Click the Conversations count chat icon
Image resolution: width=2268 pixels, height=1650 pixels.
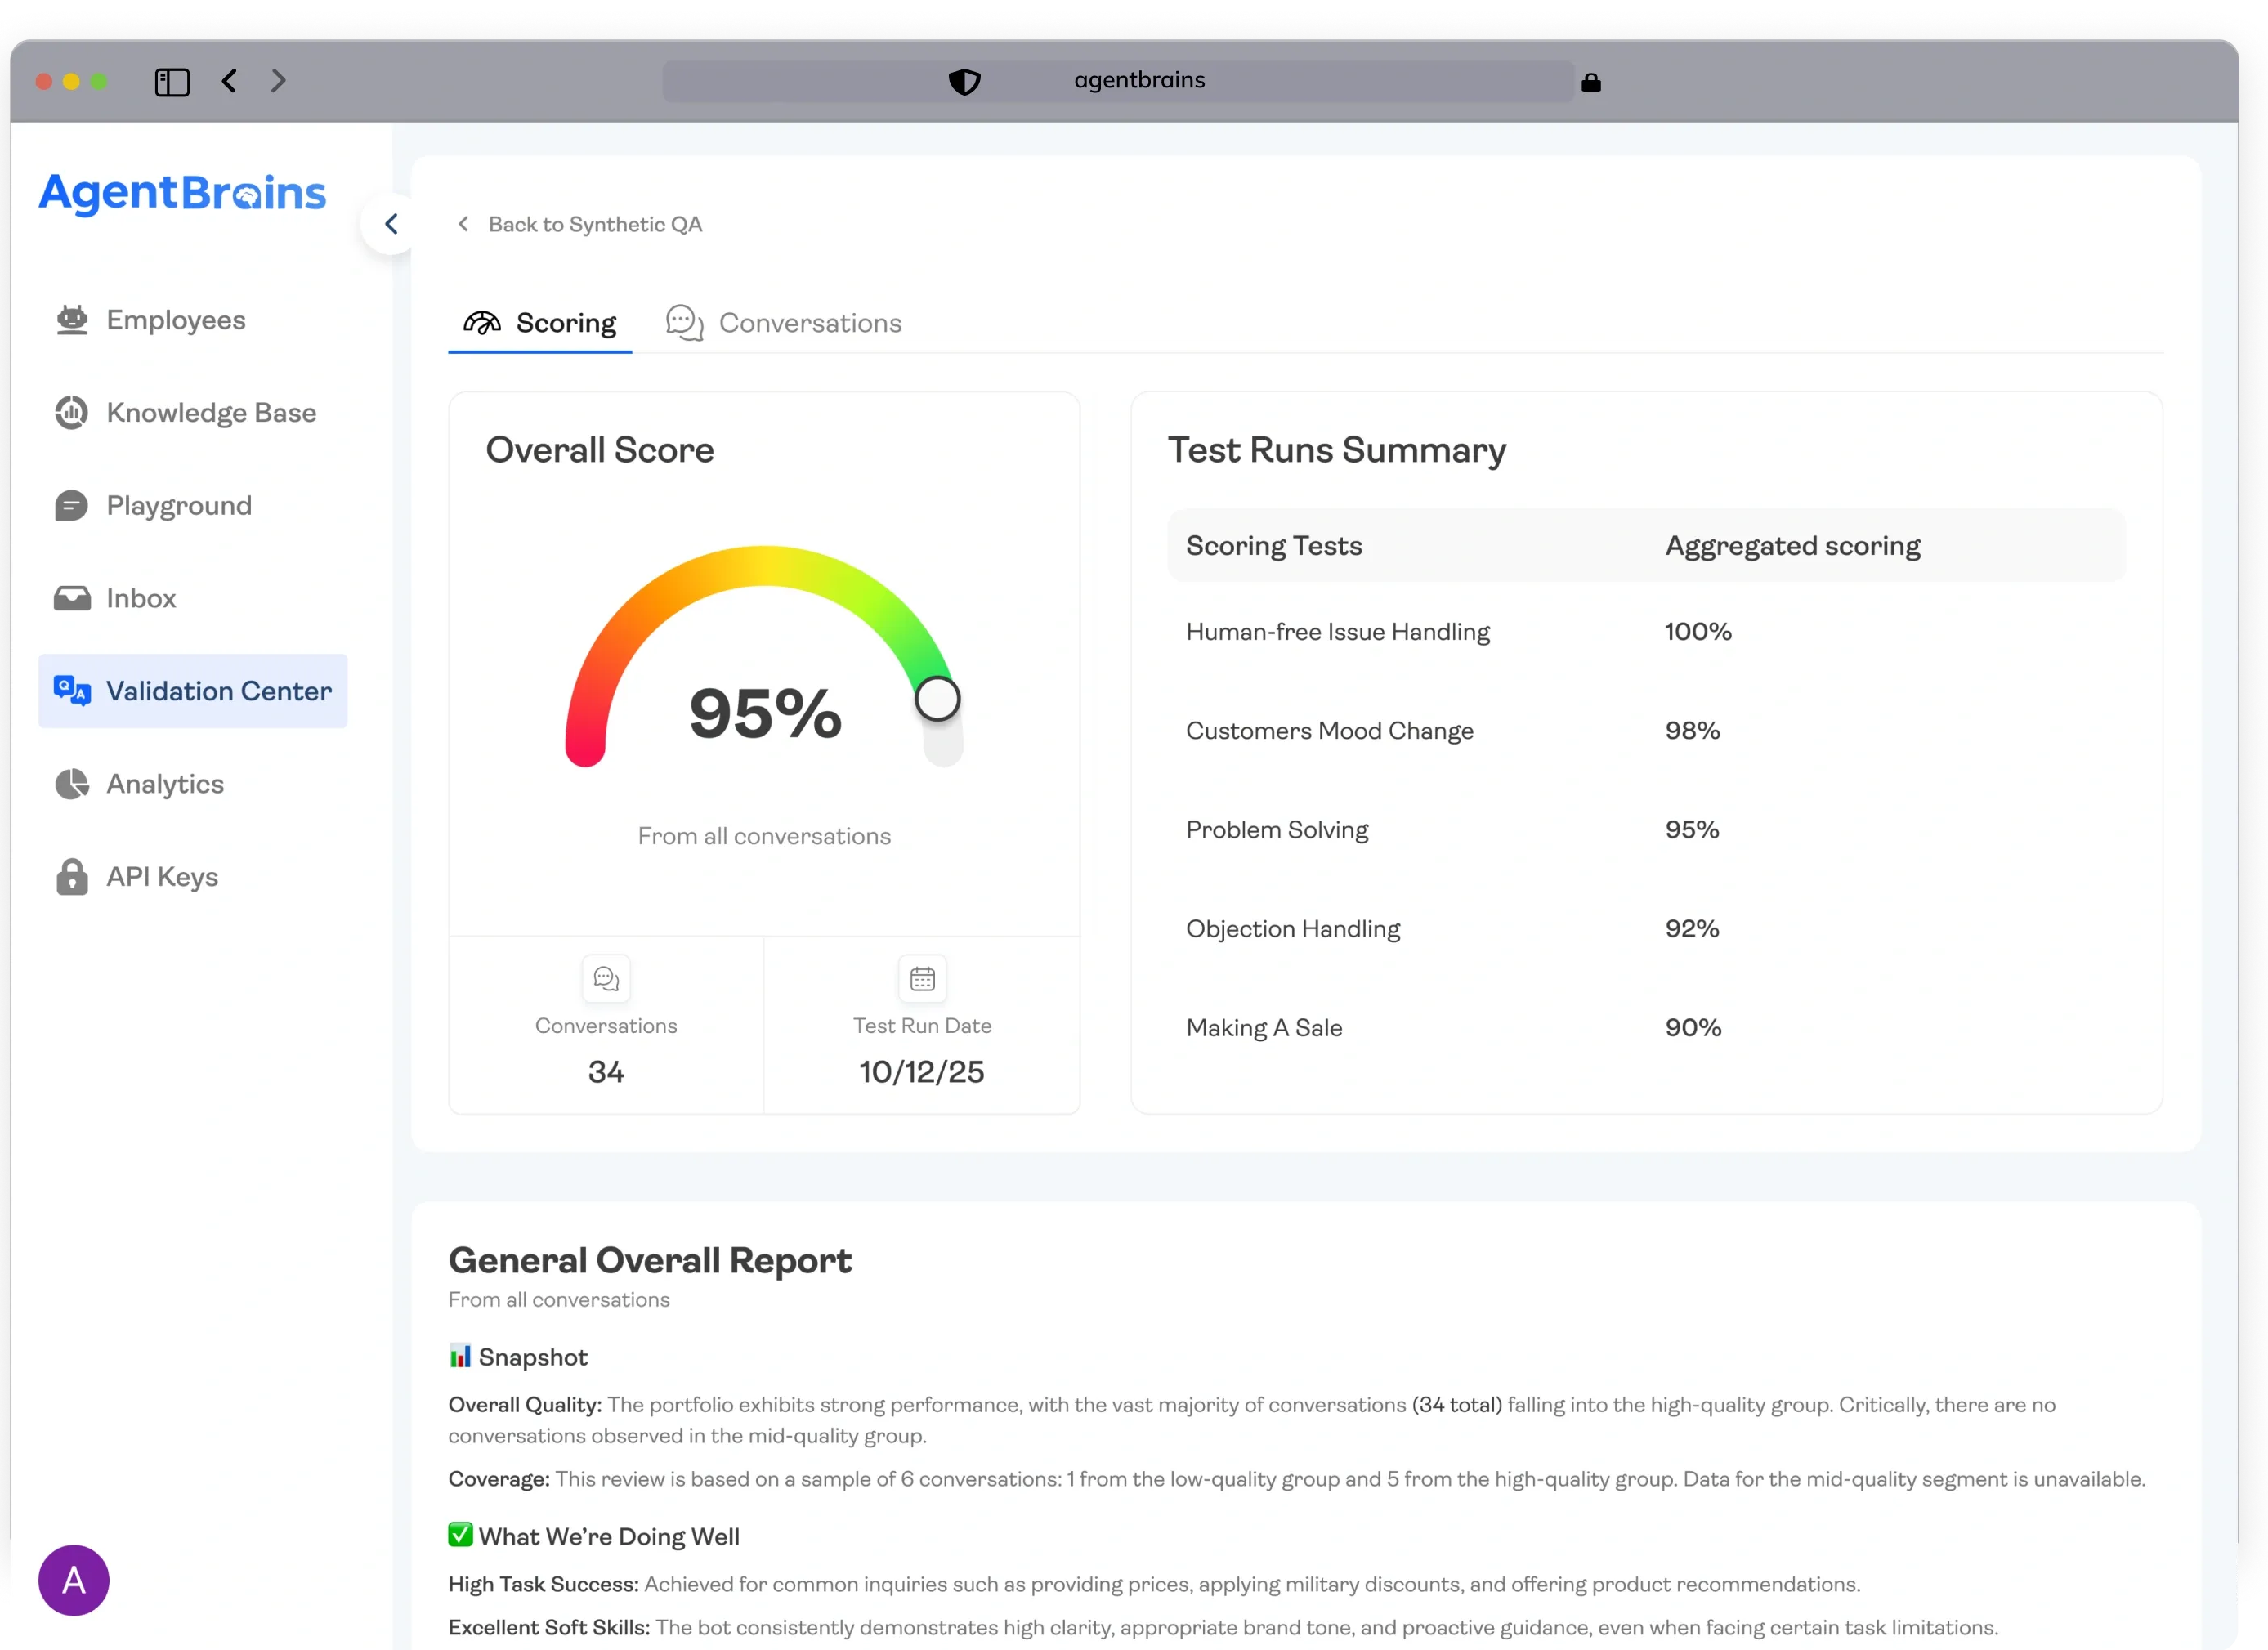pyautogui.click(x=606, y=978)
